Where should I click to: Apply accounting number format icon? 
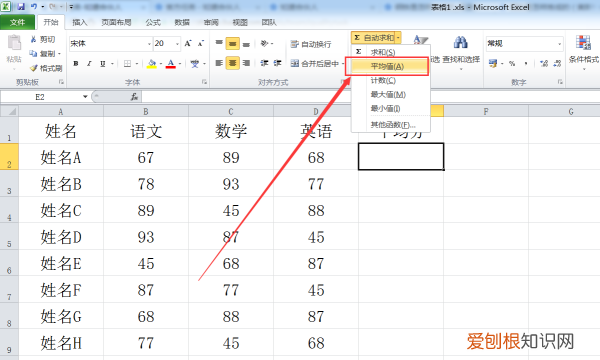pos(493,64)
